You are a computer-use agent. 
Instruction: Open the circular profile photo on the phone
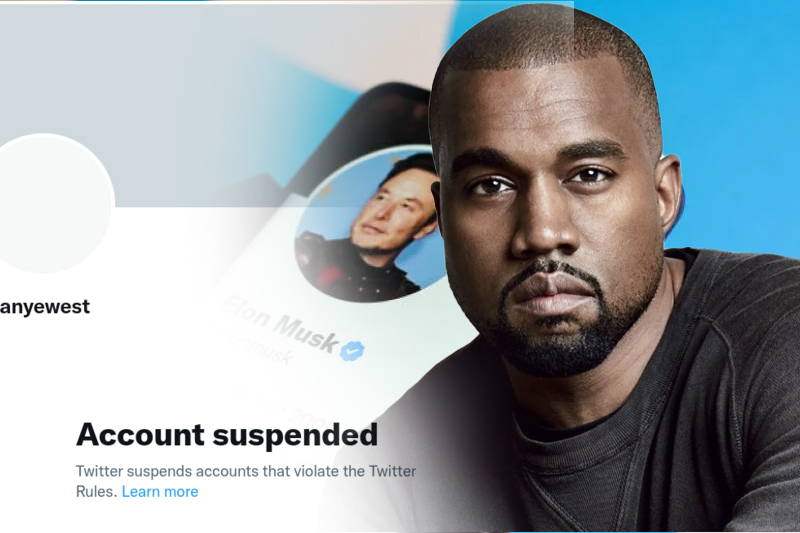[367, 224]
